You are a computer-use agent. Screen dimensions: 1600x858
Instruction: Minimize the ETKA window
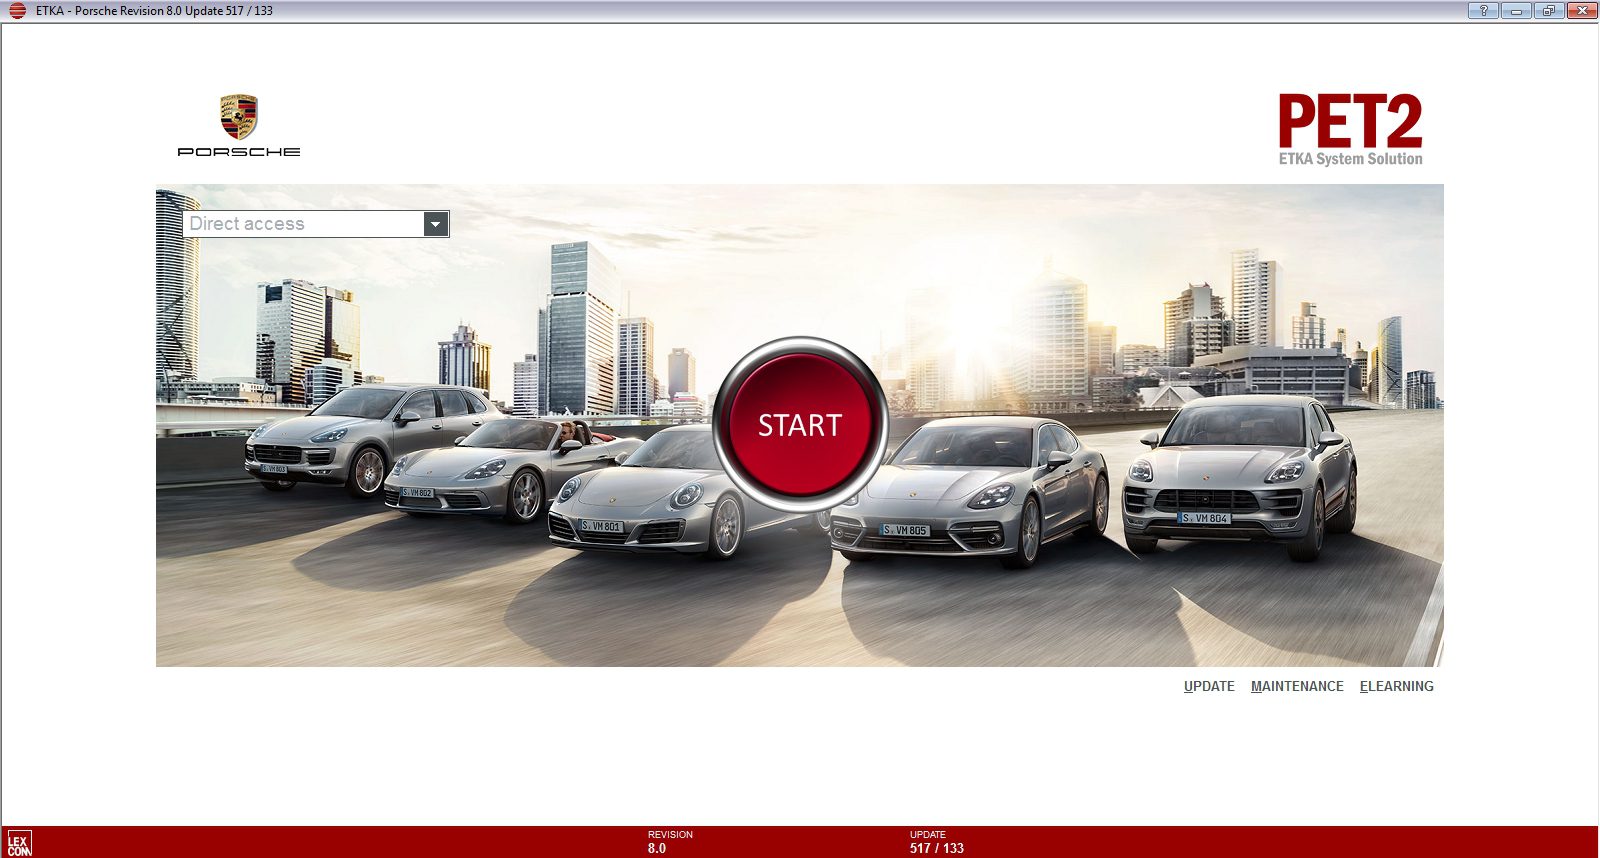[x=1516, y=11]
